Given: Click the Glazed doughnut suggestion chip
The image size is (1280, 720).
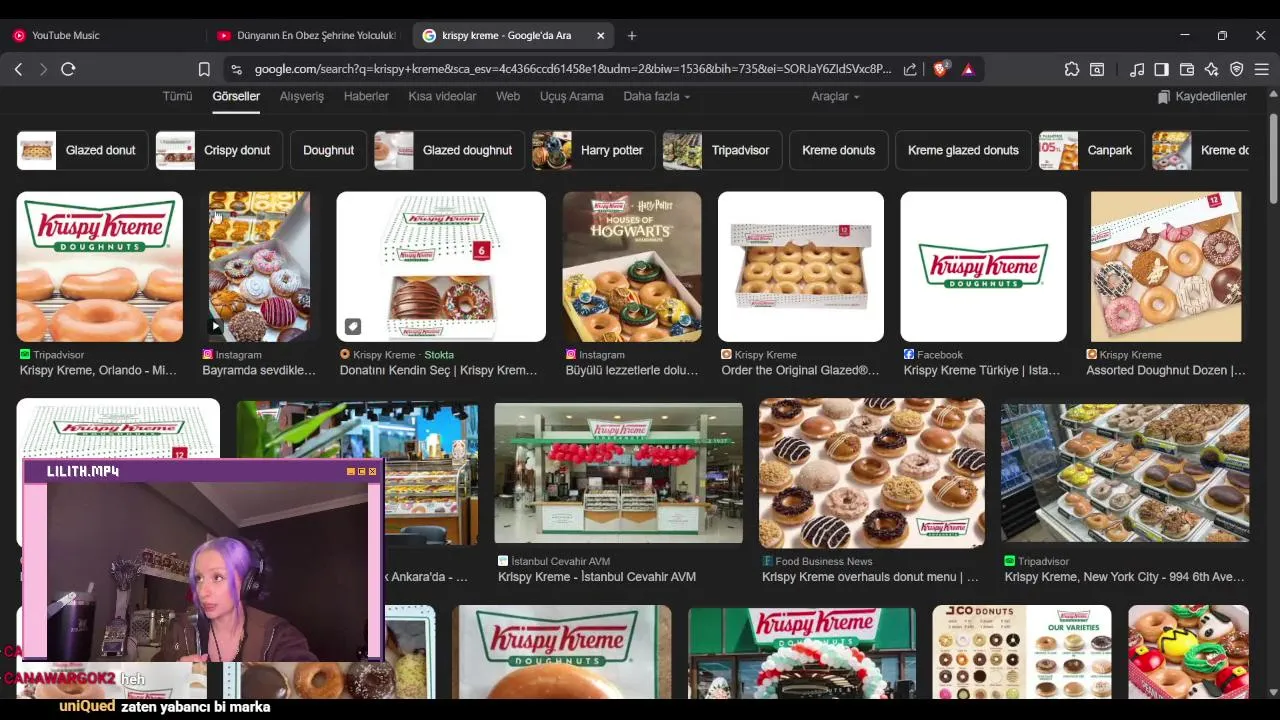Looking at the screenshot, I should point(449,150).
